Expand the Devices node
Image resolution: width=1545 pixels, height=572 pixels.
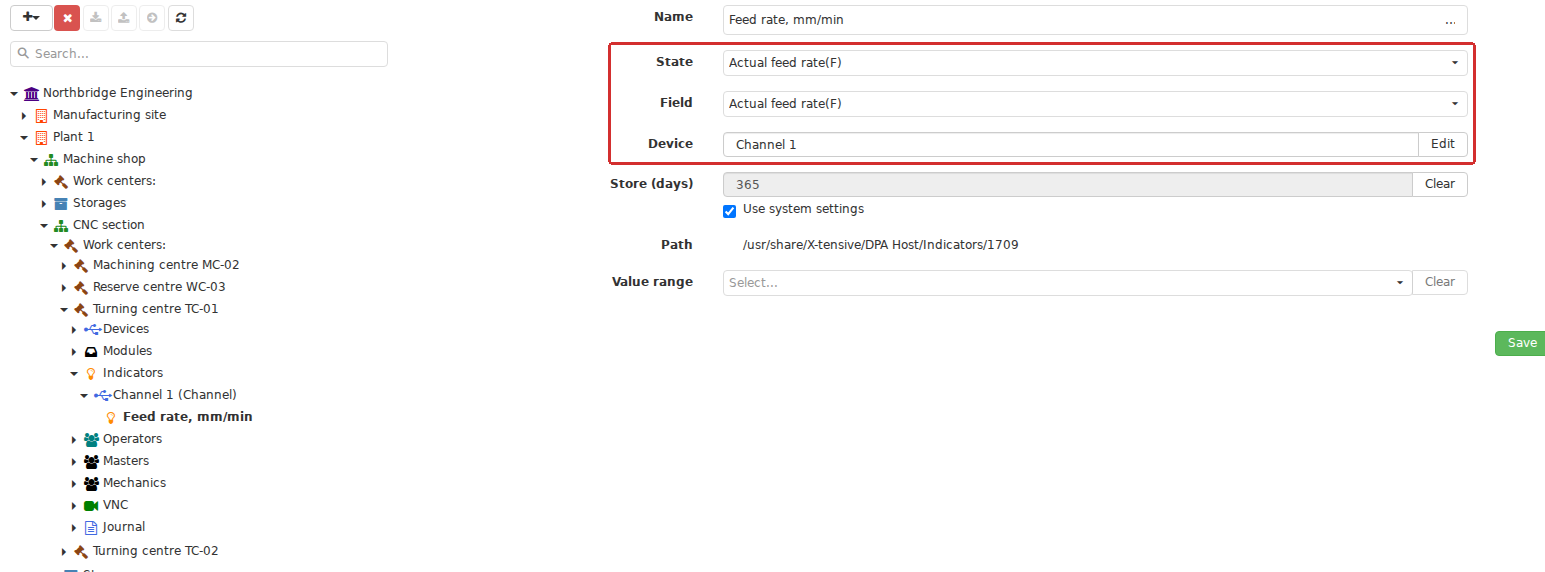pos(74,329)
